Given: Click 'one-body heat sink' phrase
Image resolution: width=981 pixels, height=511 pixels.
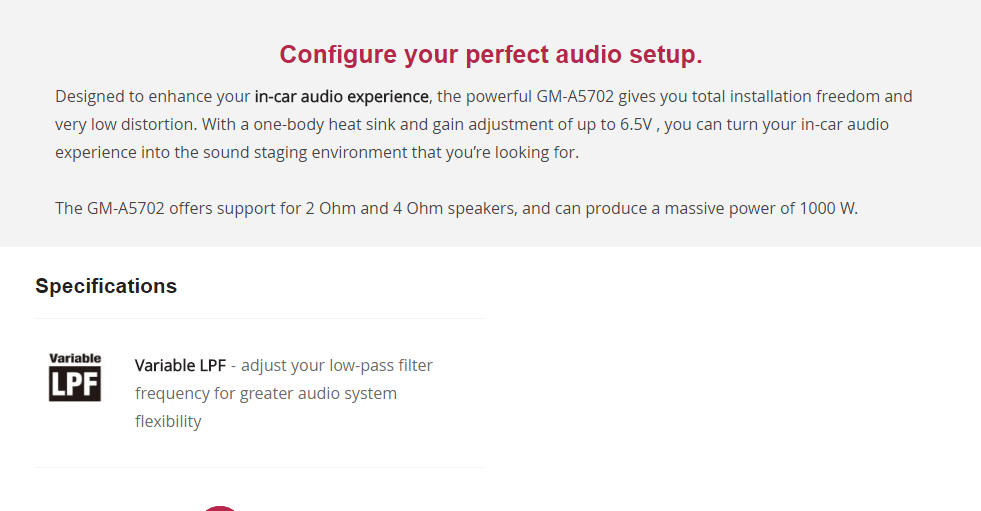Looking at the screenshot, I should point(324,124).
